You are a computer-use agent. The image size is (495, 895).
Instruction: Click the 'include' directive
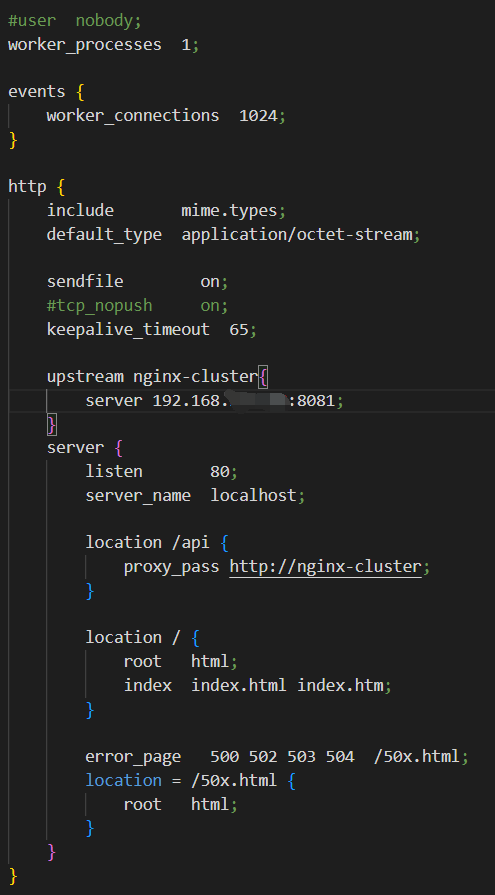point(80,211)
